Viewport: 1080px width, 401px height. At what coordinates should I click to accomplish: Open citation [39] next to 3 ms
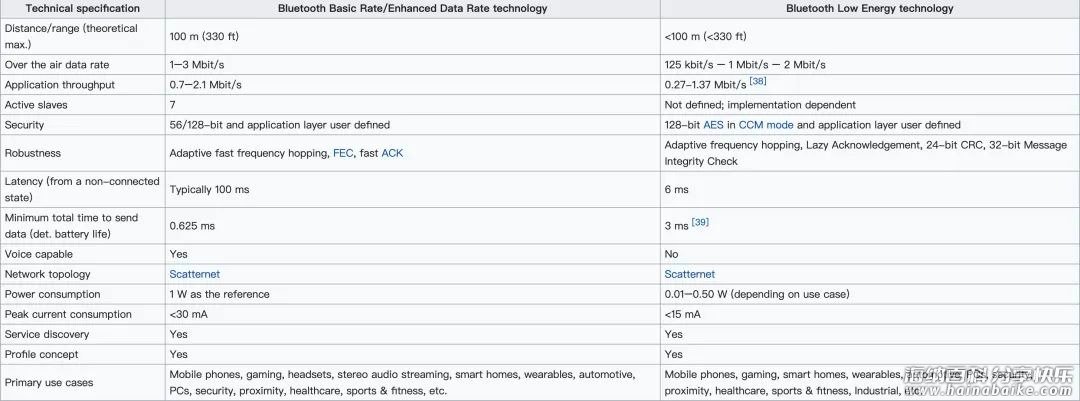pyautogui.click(x=700, y=223)
